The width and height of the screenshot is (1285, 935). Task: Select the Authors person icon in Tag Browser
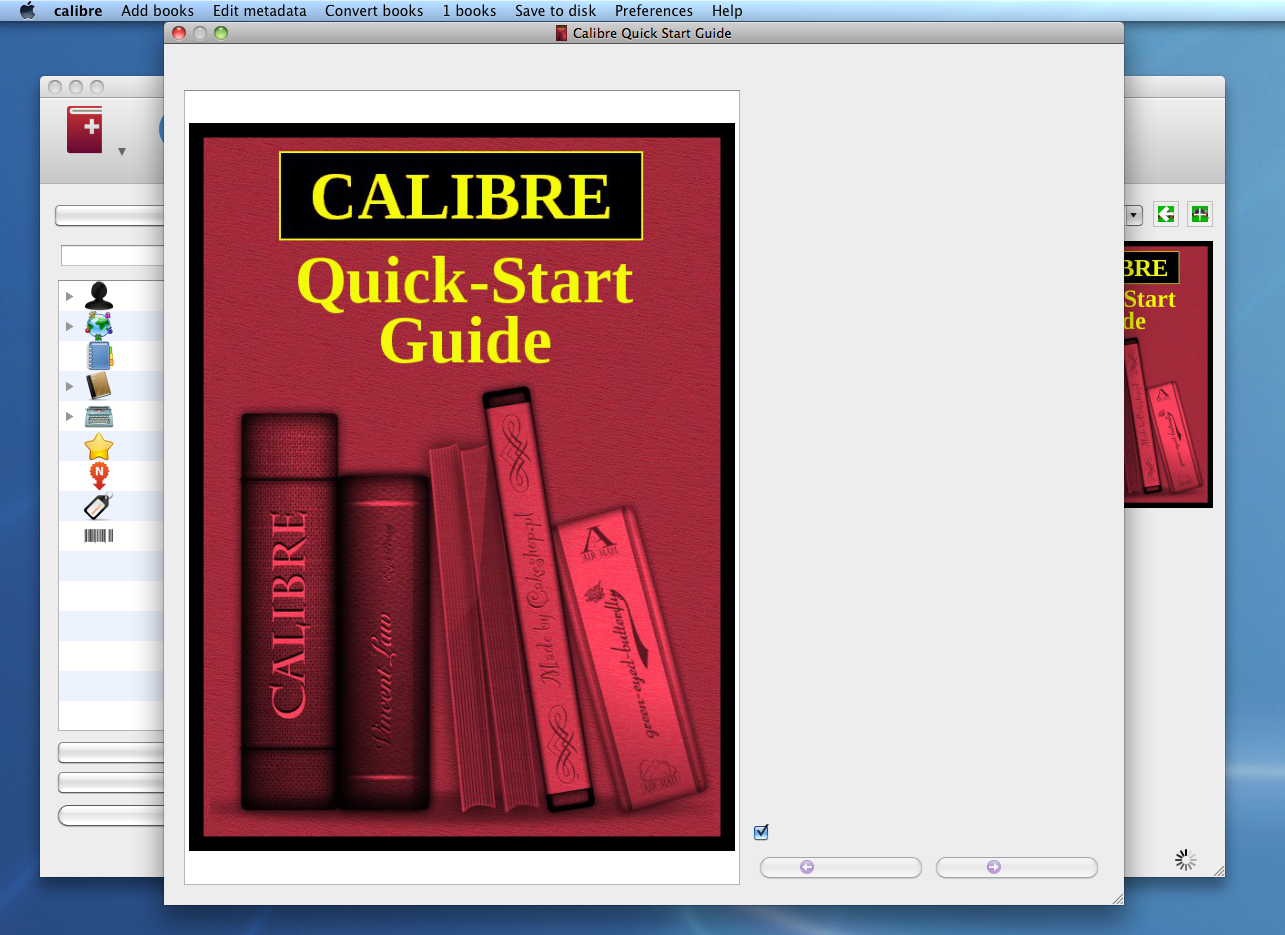click(x=99, y=296)
